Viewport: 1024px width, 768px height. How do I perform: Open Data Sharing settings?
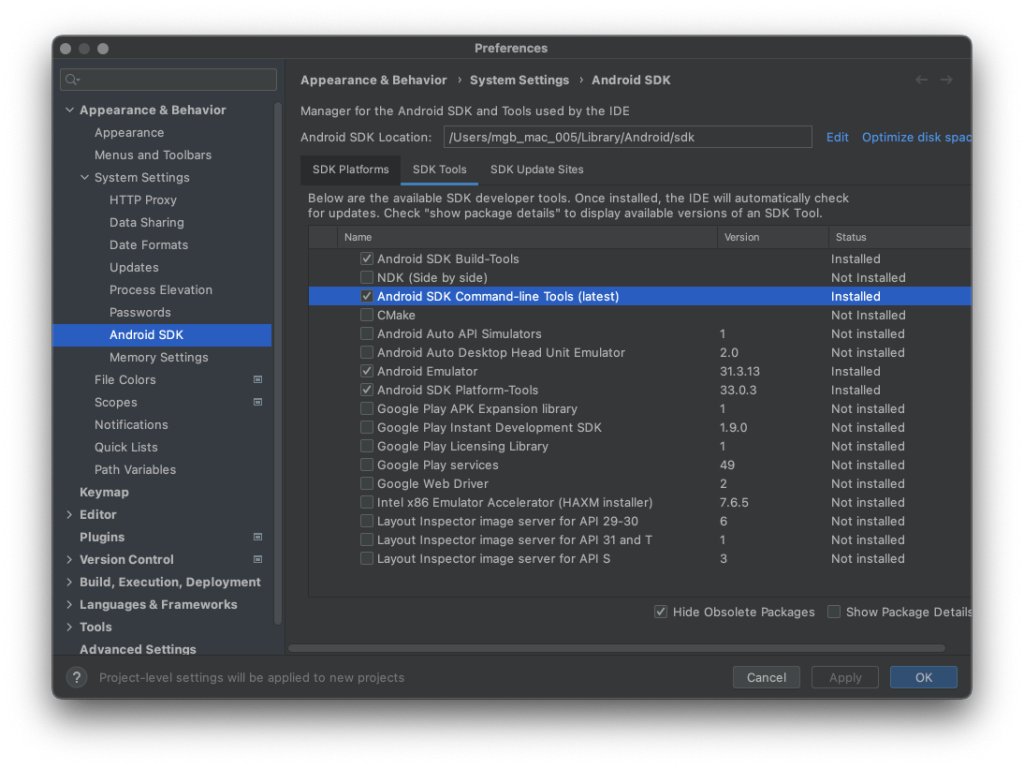146,223
